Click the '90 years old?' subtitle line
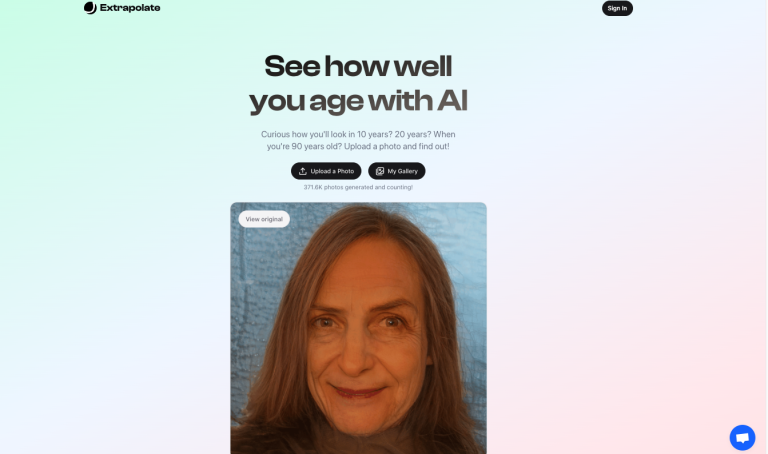 358,146
